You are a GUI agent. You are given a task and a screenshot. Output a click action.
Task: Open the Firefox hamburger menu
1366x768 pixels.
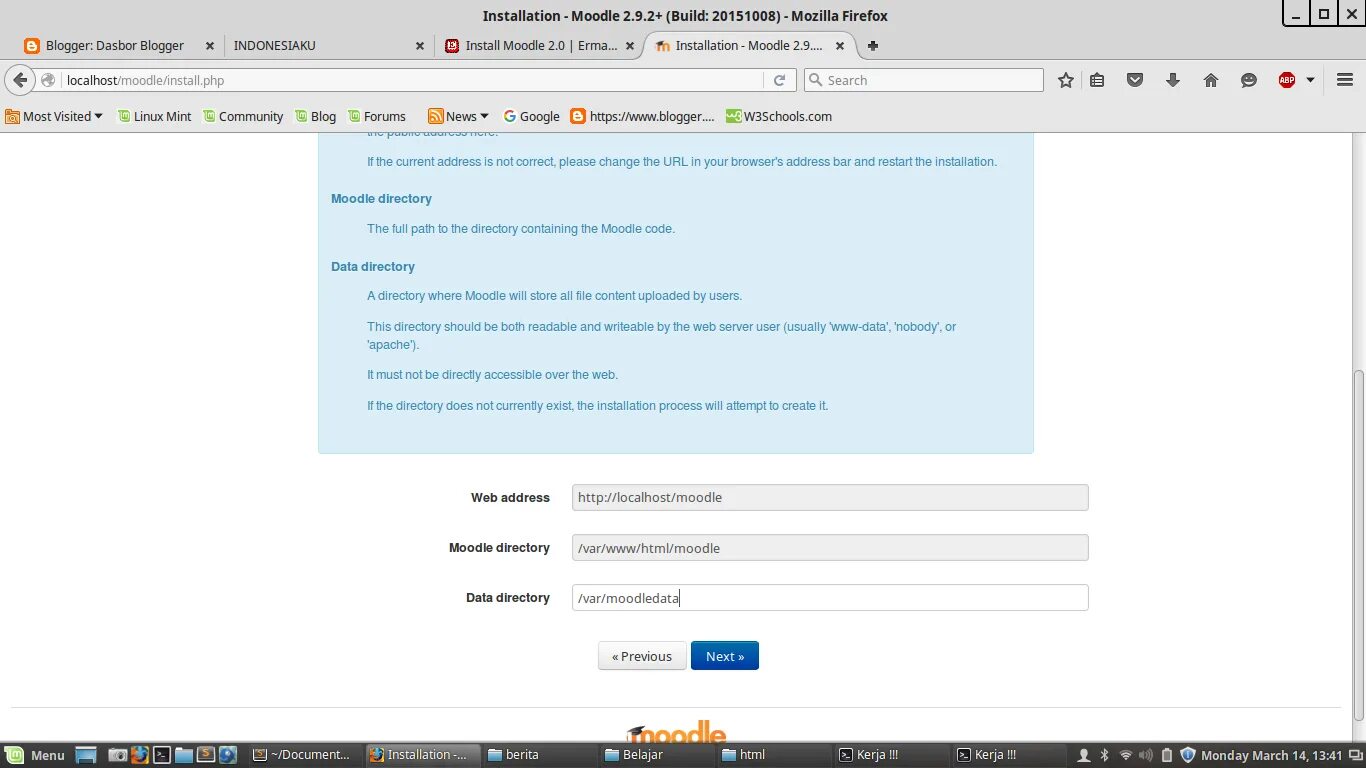1345,80
